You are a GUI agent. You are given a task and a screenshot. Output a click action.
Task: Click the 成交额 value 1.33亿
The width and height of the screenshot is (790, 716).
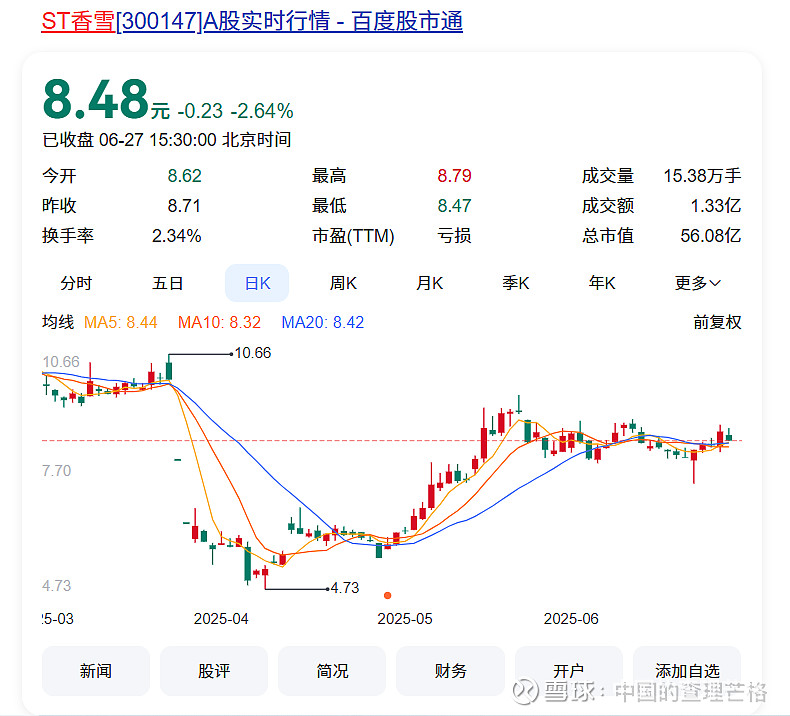pos(715,206)
